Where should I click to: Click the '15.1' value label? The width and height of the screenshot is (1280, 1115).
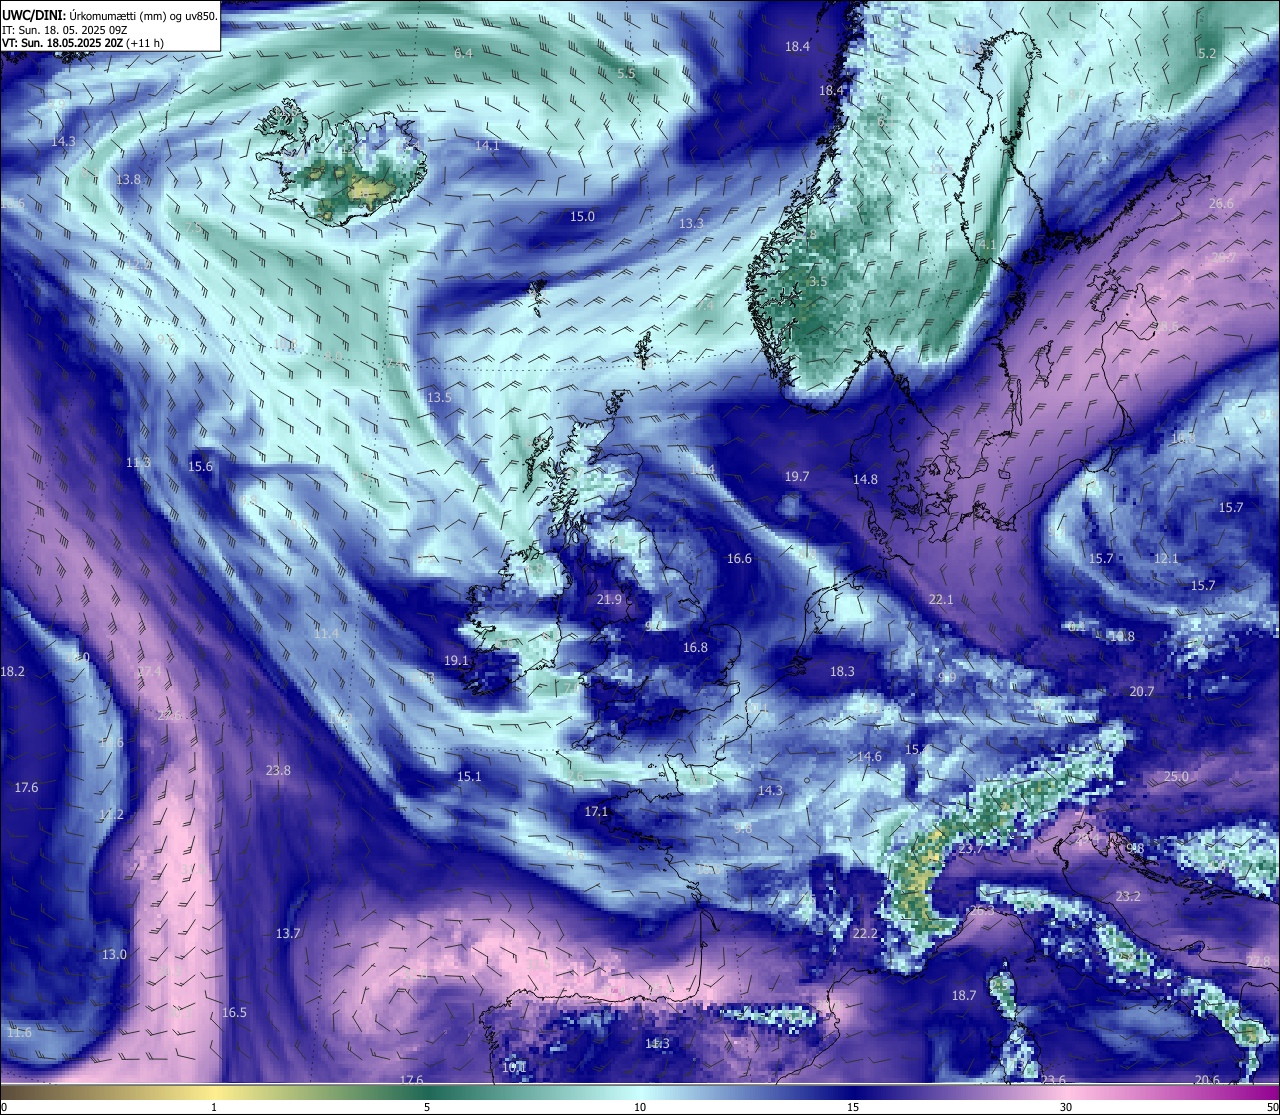click(x=469, y=777)
